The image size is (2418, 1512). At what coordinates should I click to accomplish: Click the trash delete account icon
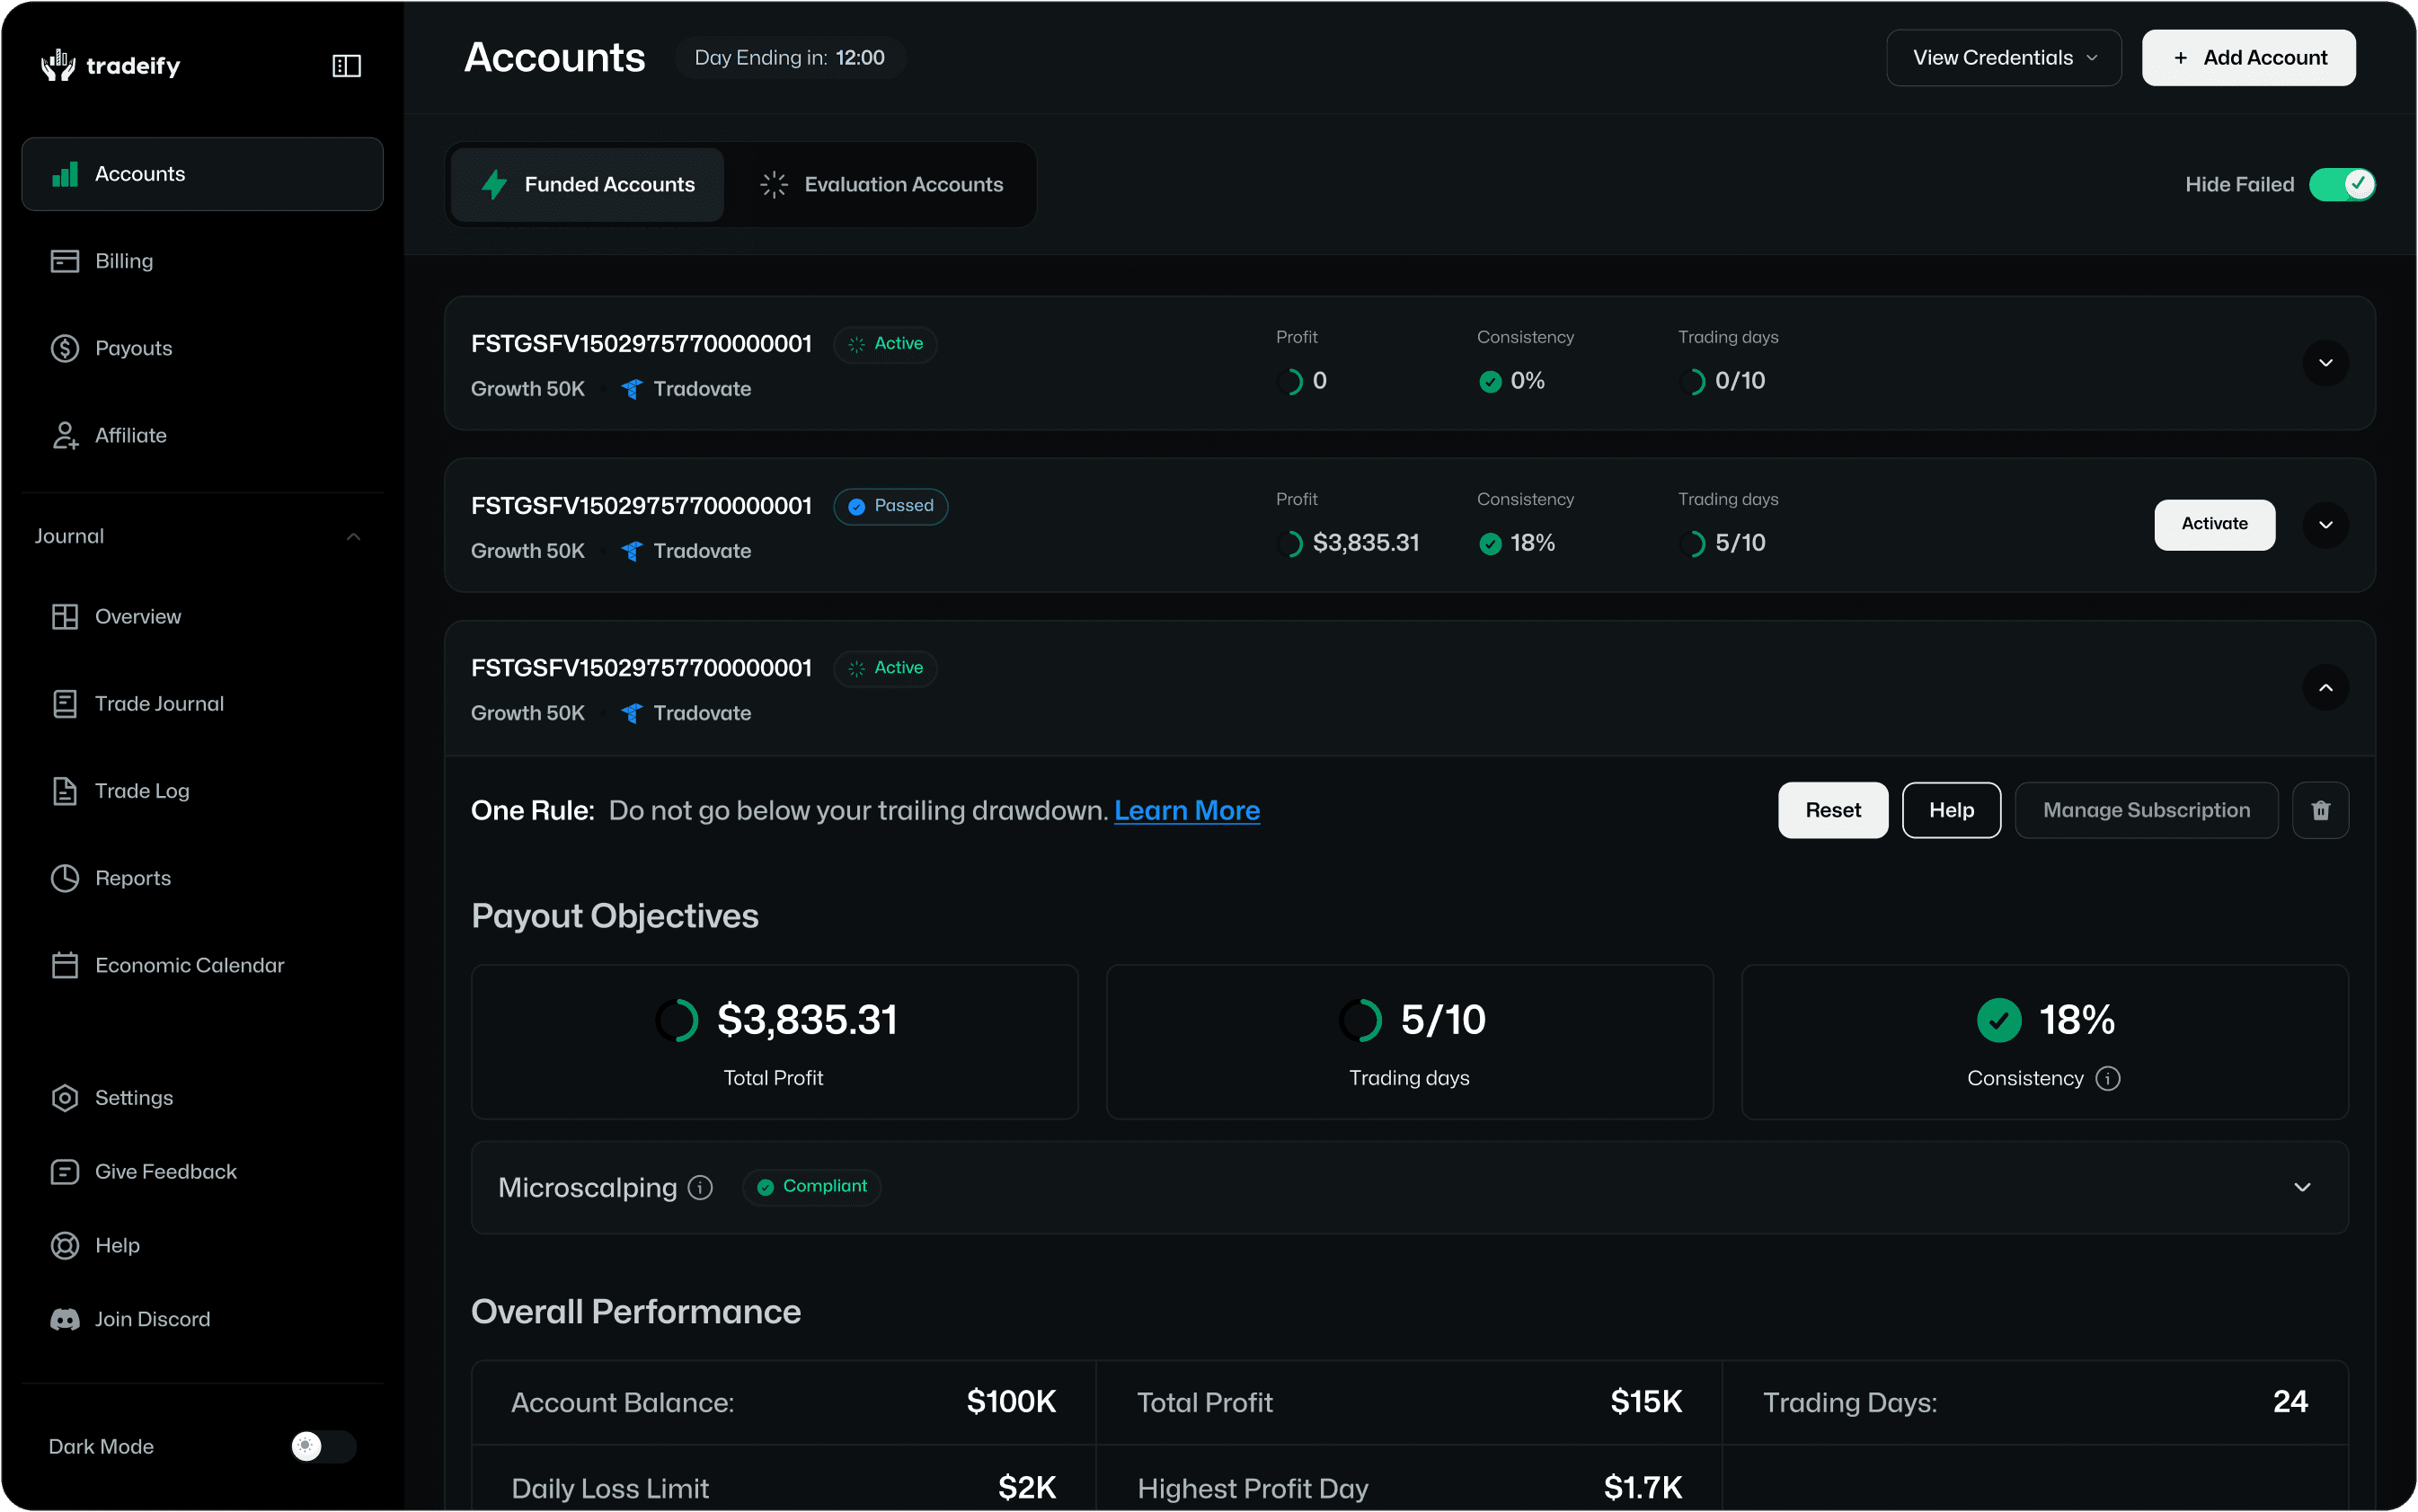(x=2320, y=810)
